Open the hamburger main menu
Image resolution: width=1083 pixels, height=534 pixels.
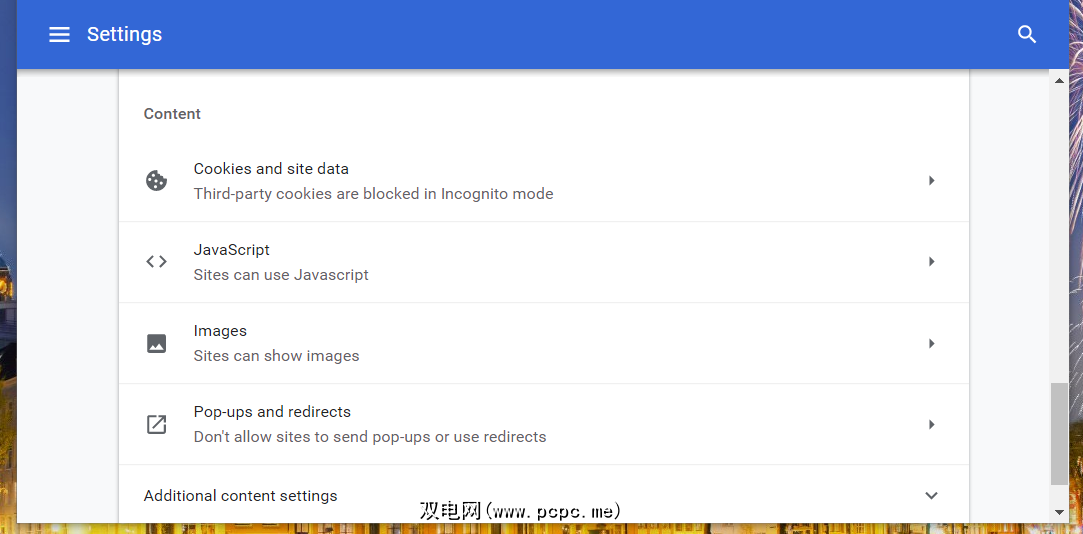click(x=60, y=35)
